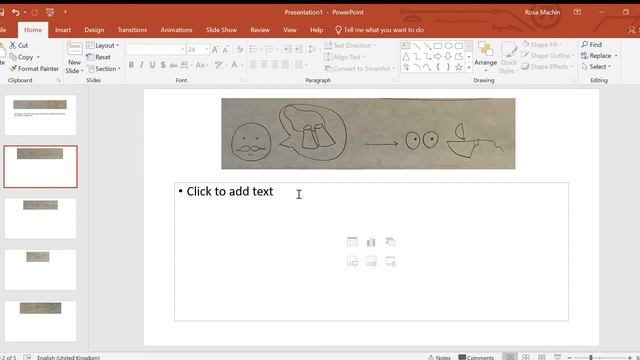Click Increase Font Size icon
The width and height of the screenshot is (640, 360).
point(215,49)
